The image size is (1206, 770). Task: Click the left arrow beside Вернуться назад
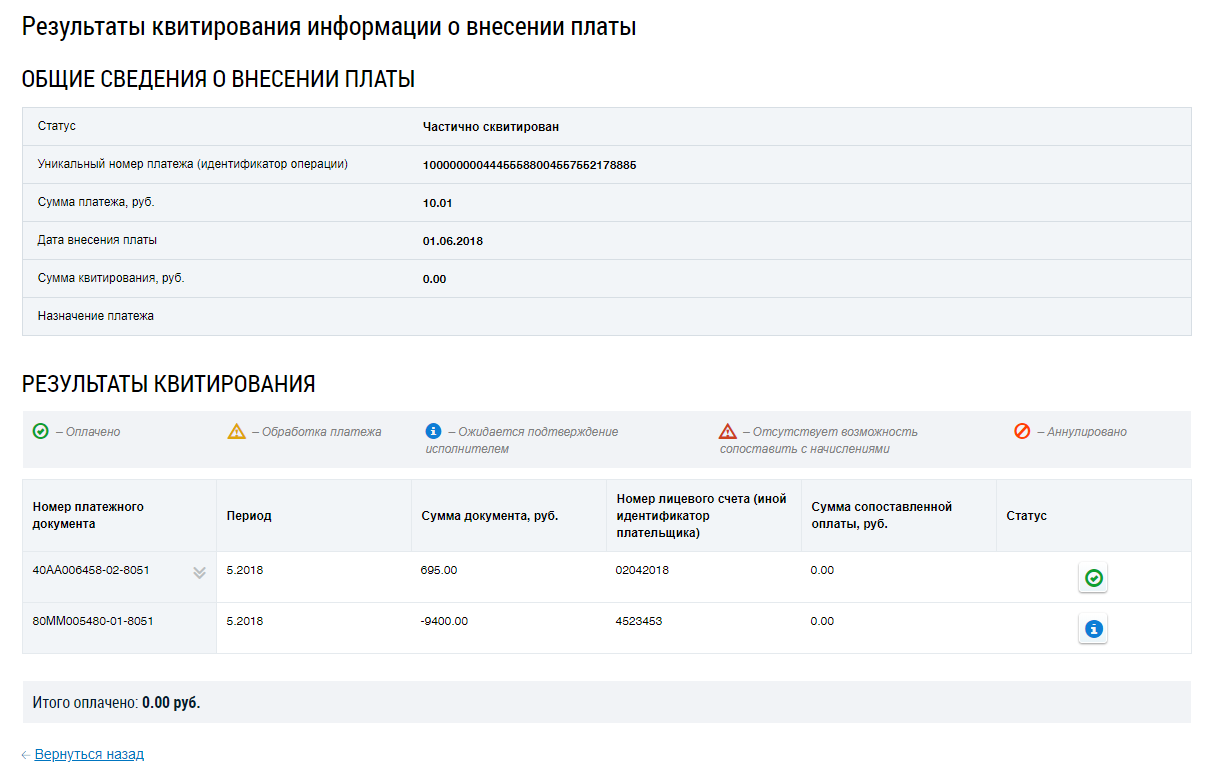pos(26,755)
